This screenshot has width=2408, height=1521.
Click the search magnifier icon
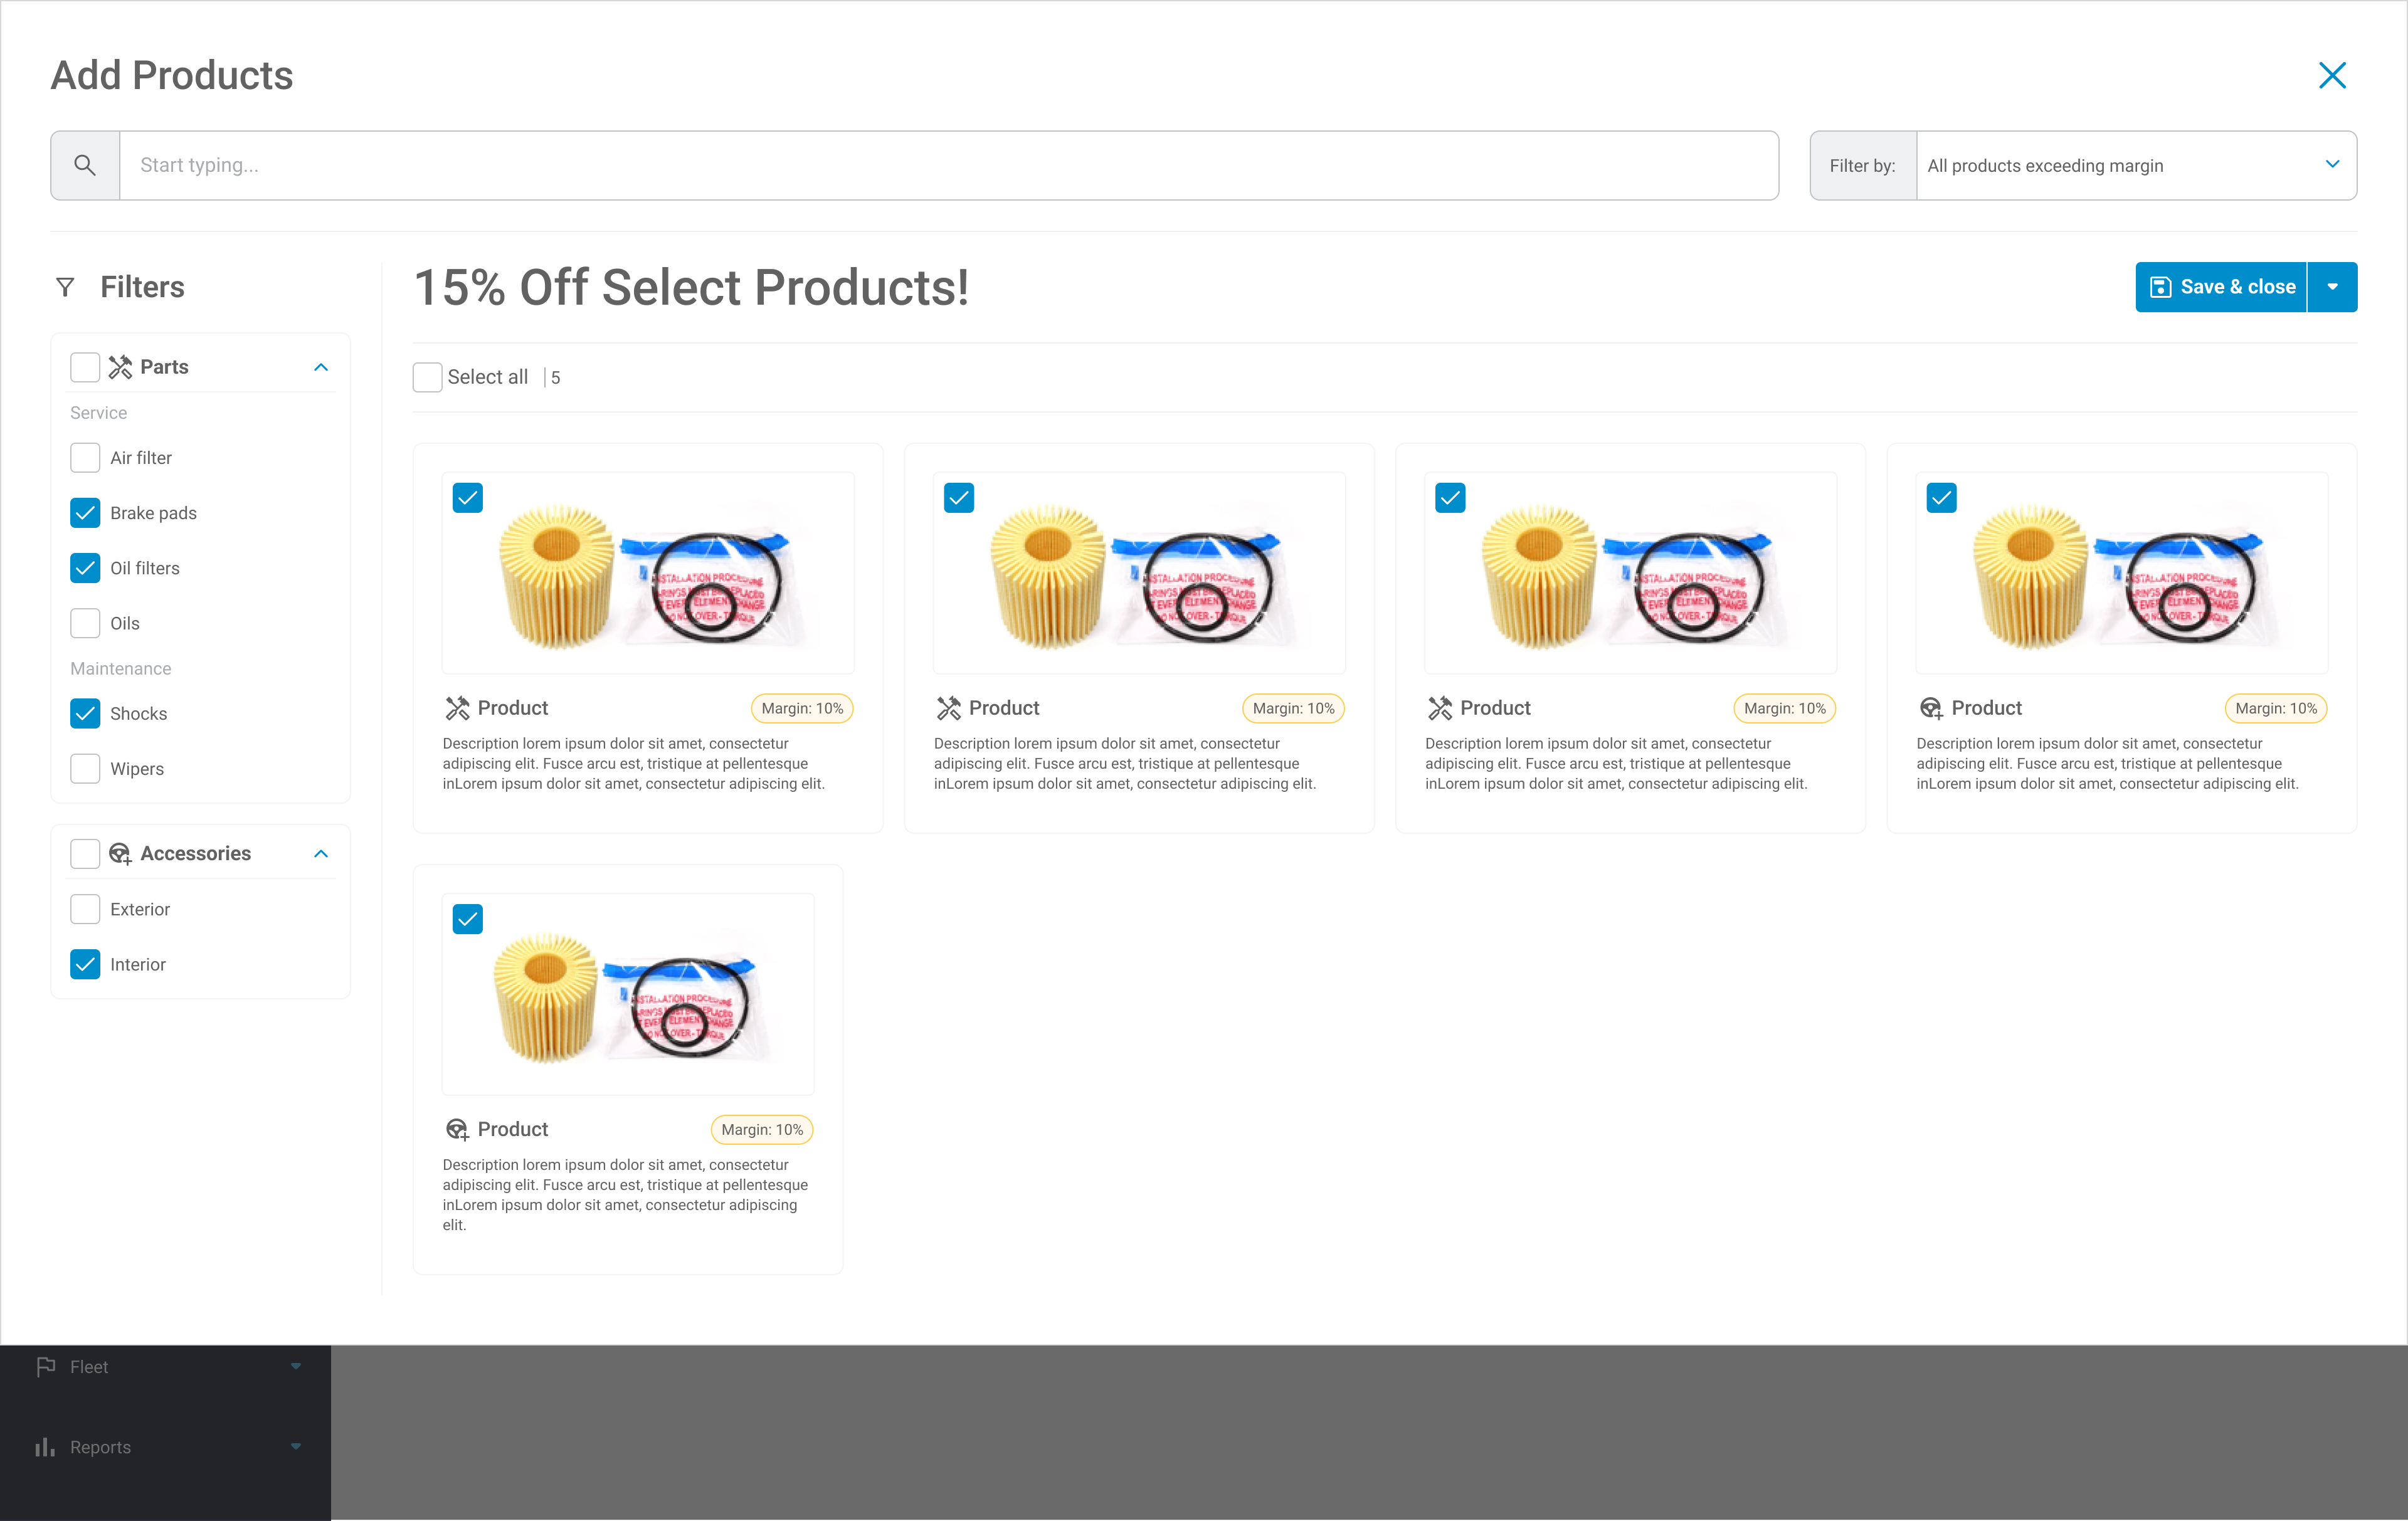click(x=85, y=165)
